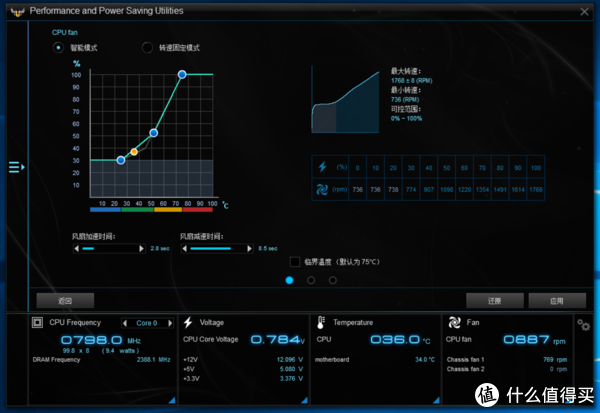Select the smart mode radio button
Screen dimensions: 600x413
(x=58, y=47)
